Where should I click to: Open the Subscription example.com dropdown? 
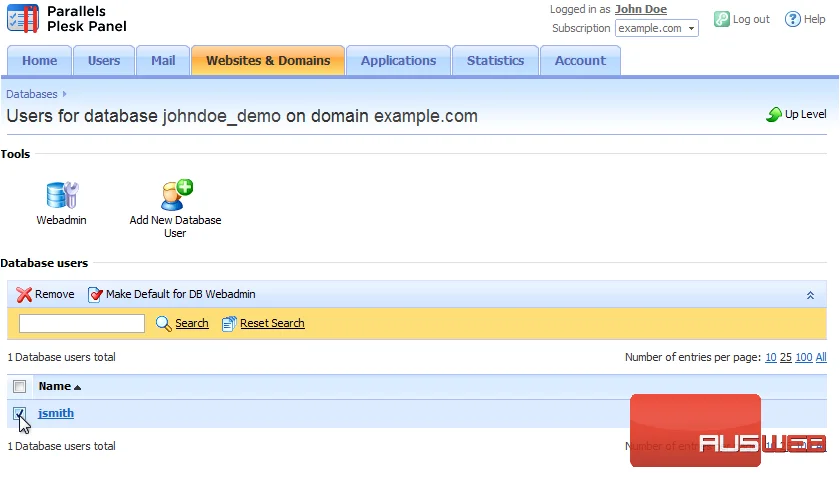[657, 28]
